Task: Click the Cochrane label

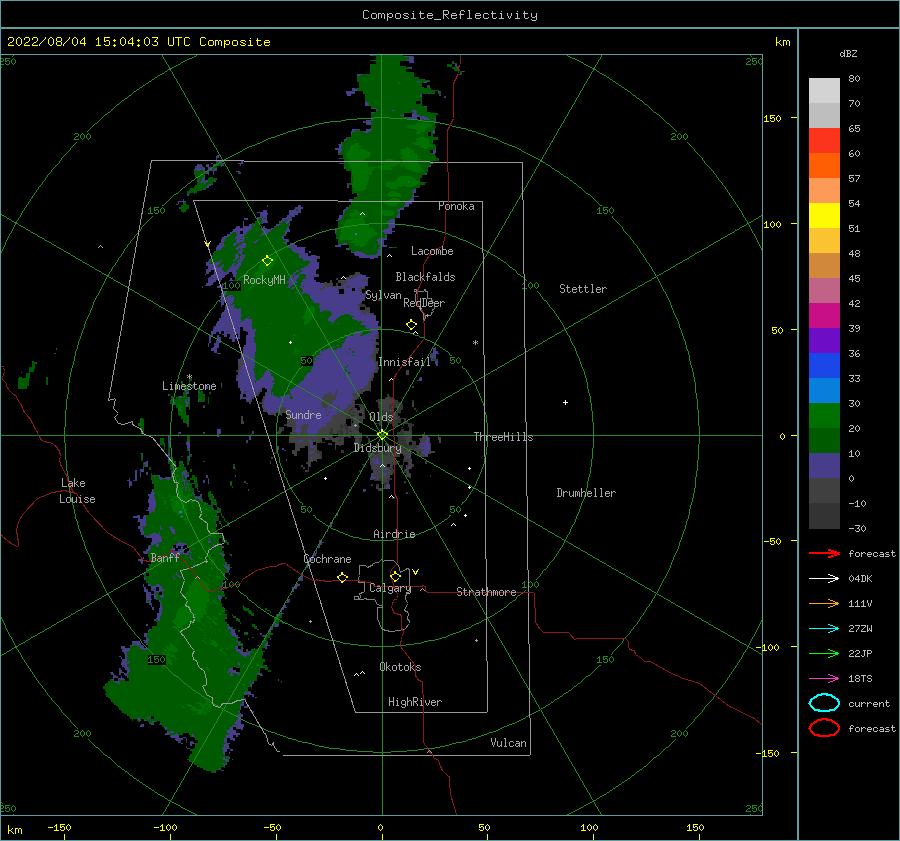Action: 327,559
